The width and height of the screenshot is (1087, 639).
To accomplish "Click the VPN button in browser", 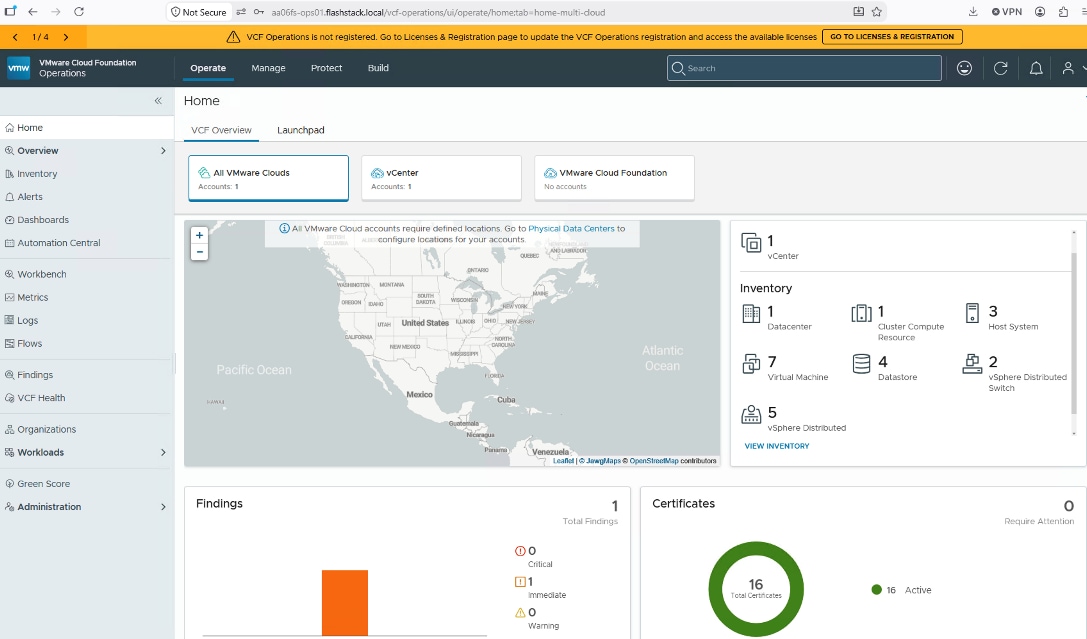I will (x=1007, y=12).
